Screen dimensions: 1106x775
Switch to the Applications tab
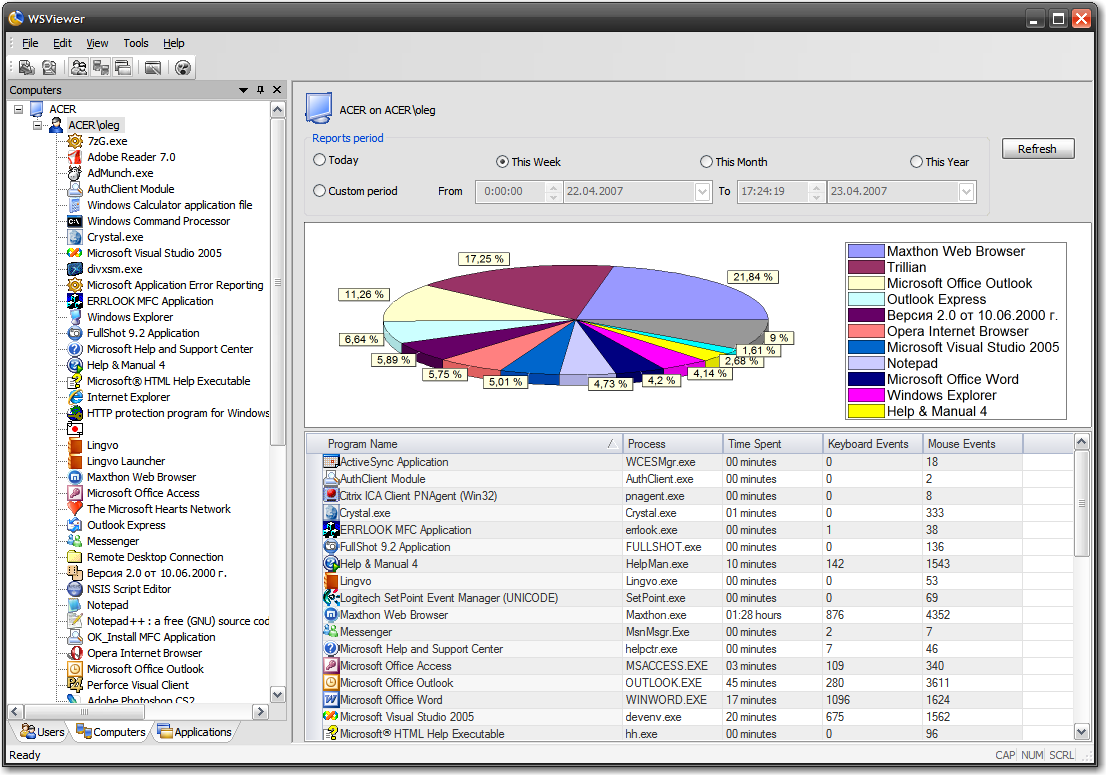click(194, 732)
